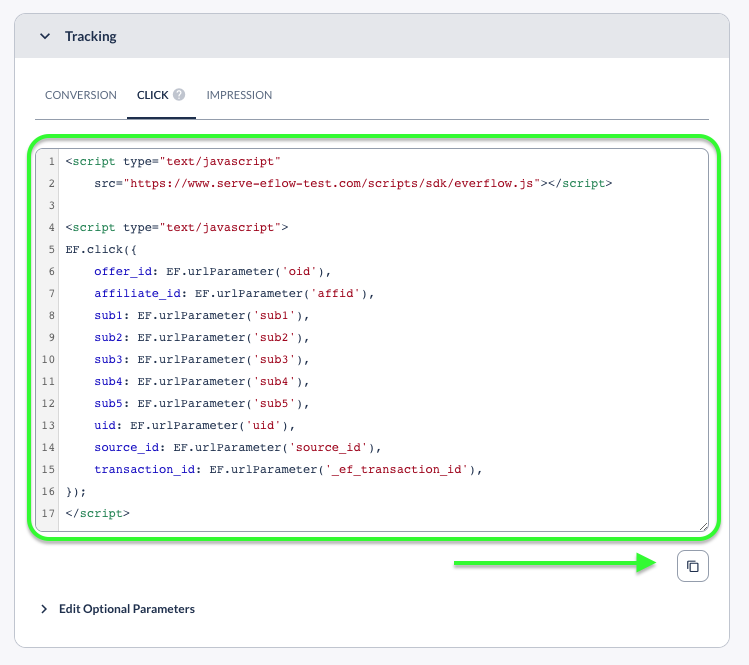Click the empty line 3 in code editor
The height and width of the screenshot is (665, 749).
(383, 205)
